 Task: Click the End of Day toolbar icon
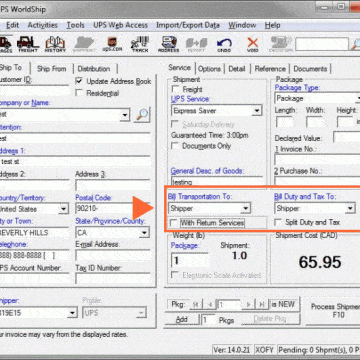coord(282,44)
